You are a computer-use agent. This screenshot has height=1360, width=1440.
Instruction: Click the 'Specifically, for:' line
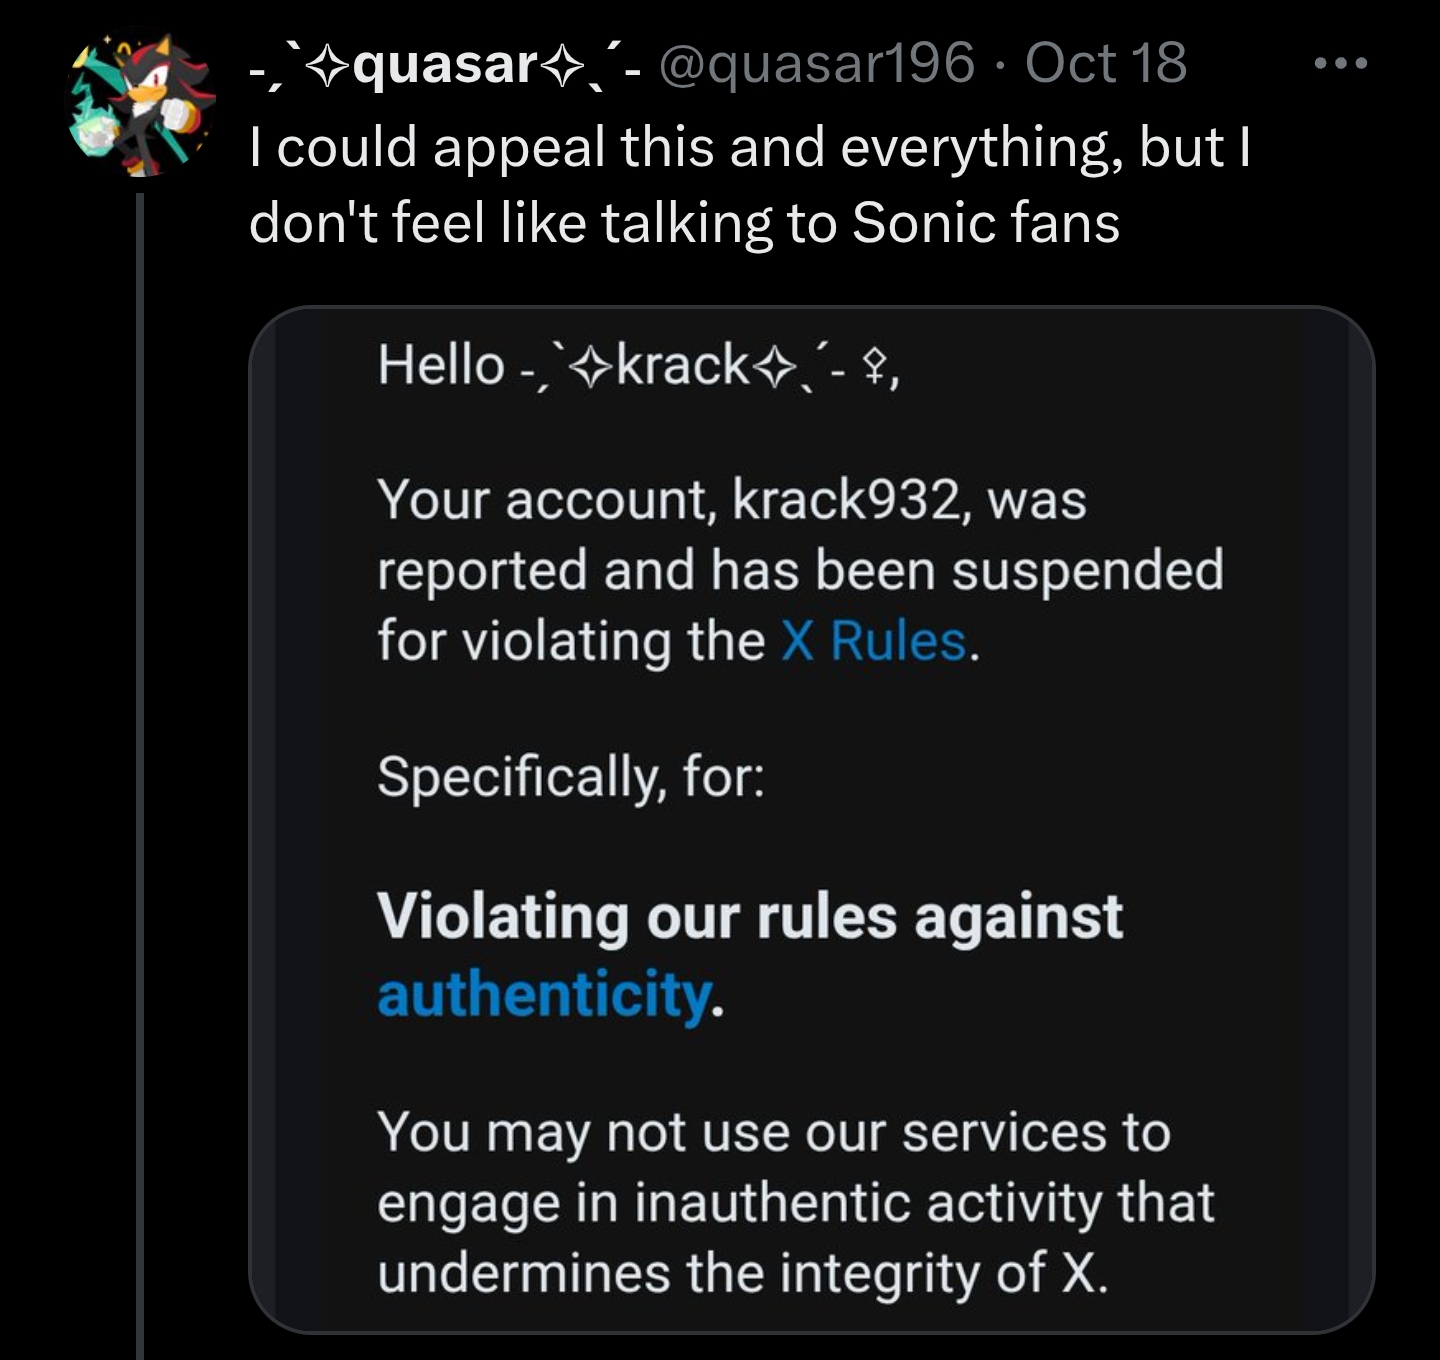pyautogui.click(x=571, y=775)
